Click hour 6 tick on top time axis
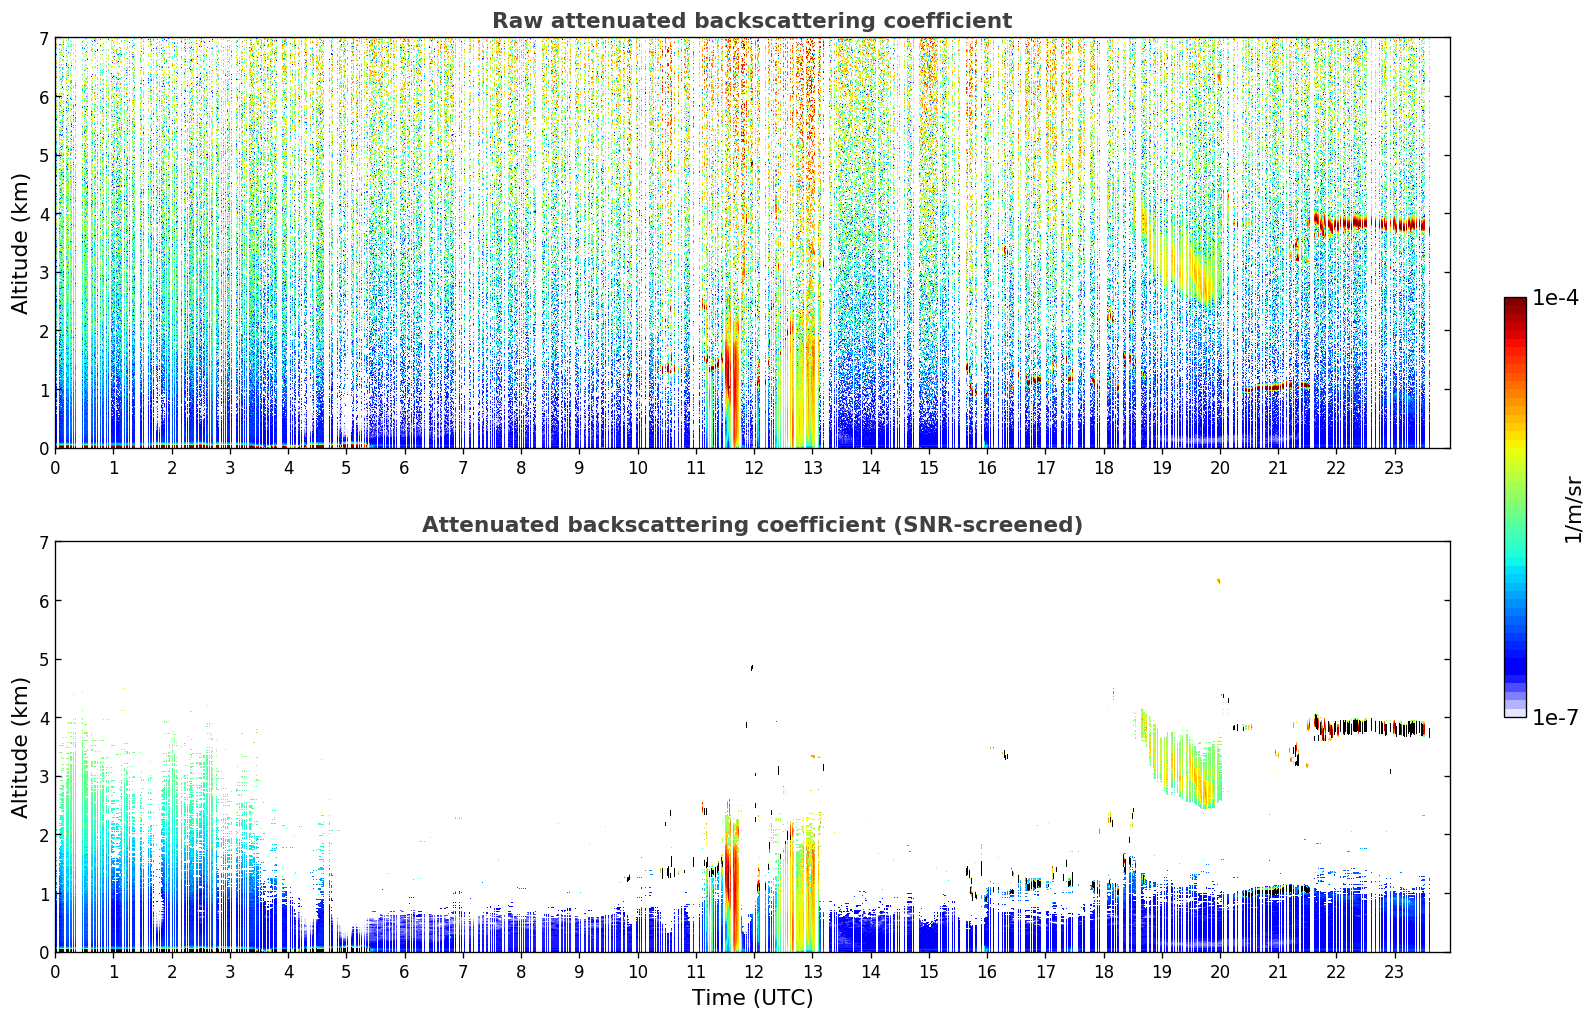Screen dimensions: 1595x1020 [404, 467]
